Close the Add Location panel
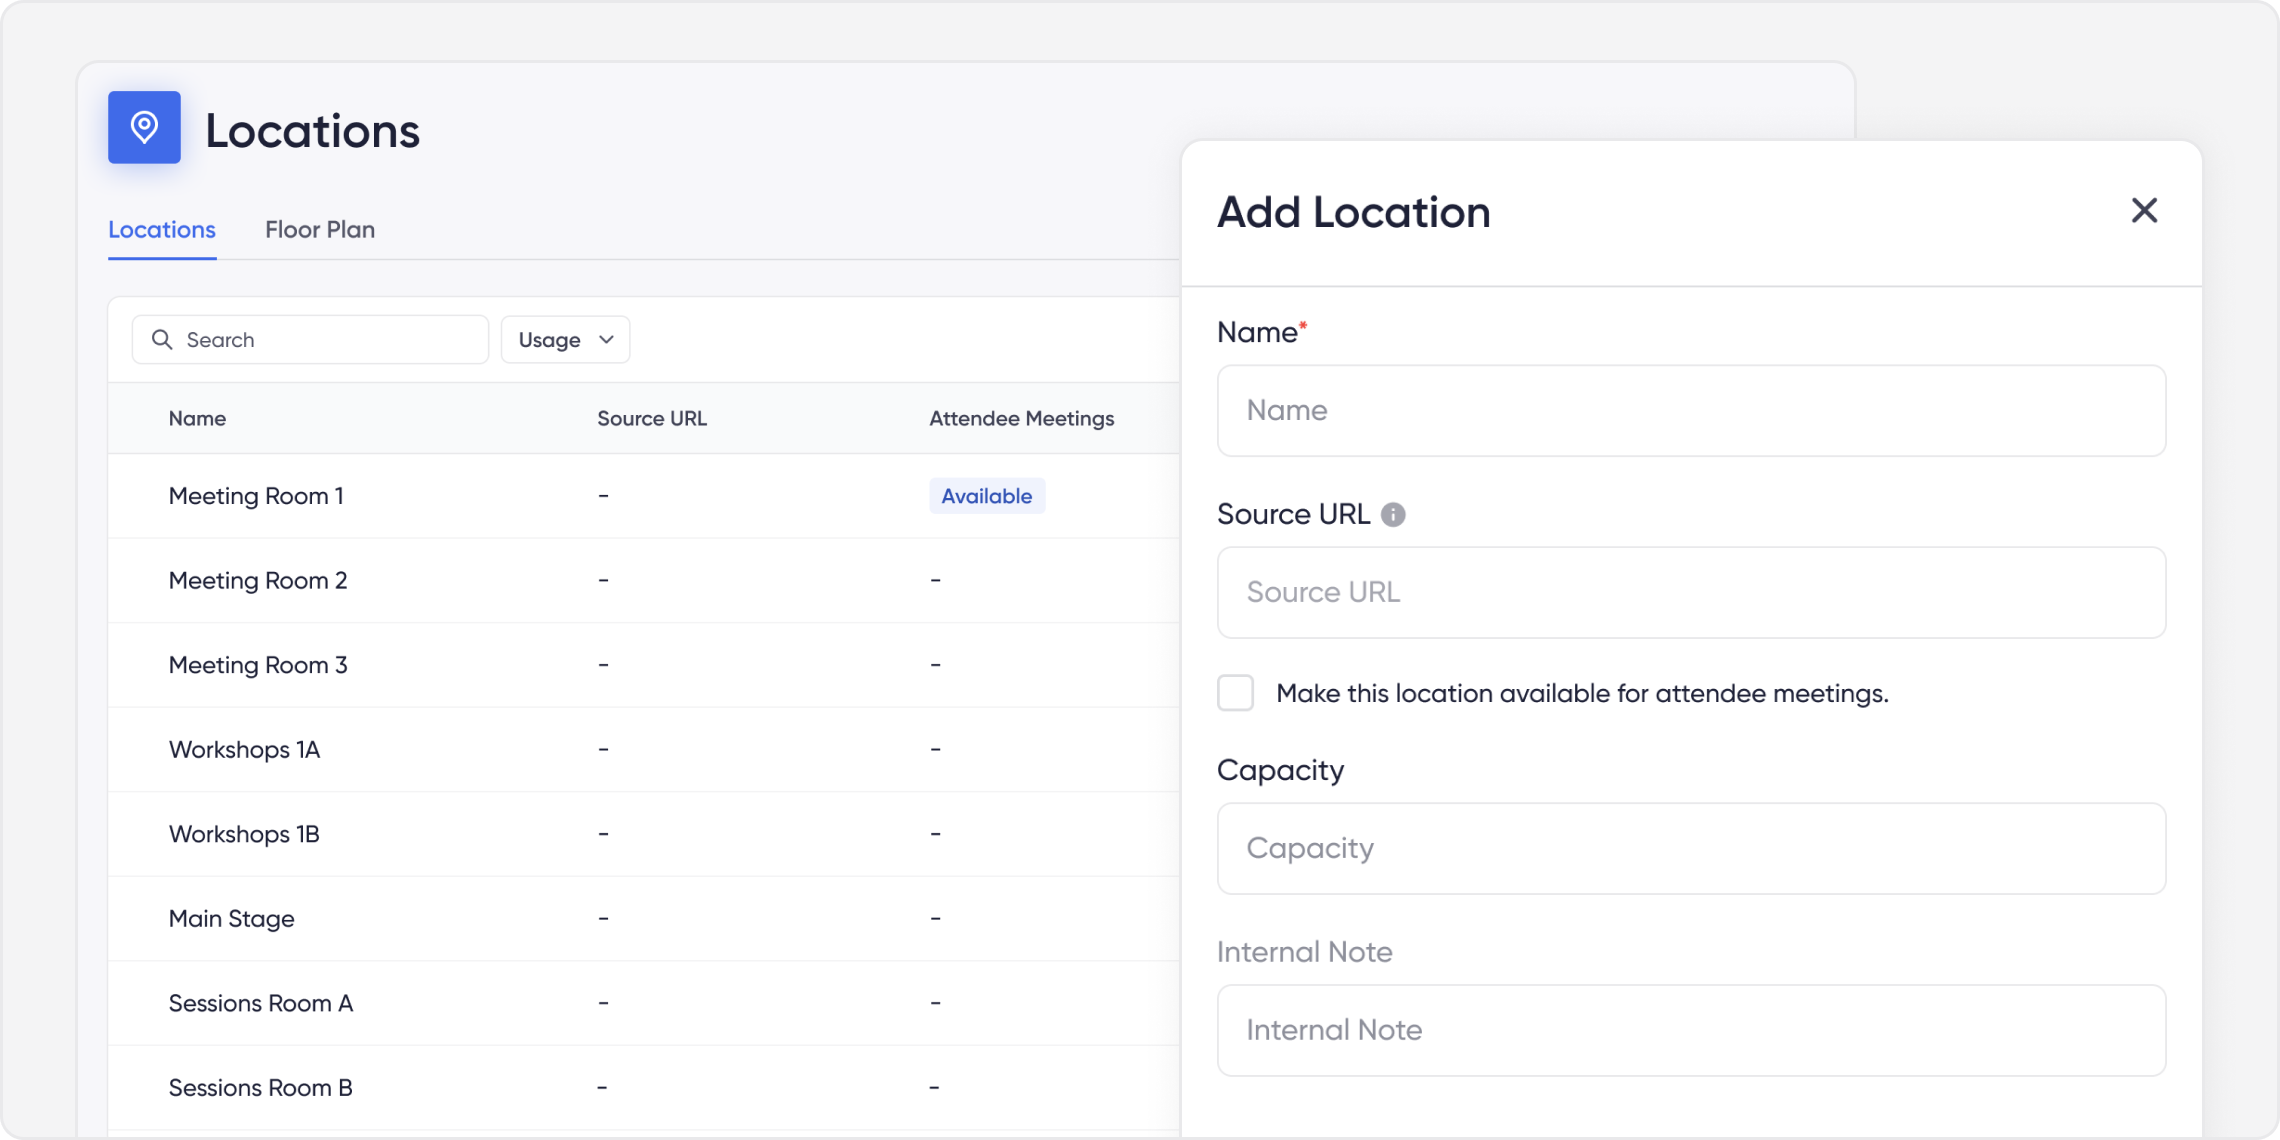Screen dimensions: 2280x1140 click(2144, 210)
